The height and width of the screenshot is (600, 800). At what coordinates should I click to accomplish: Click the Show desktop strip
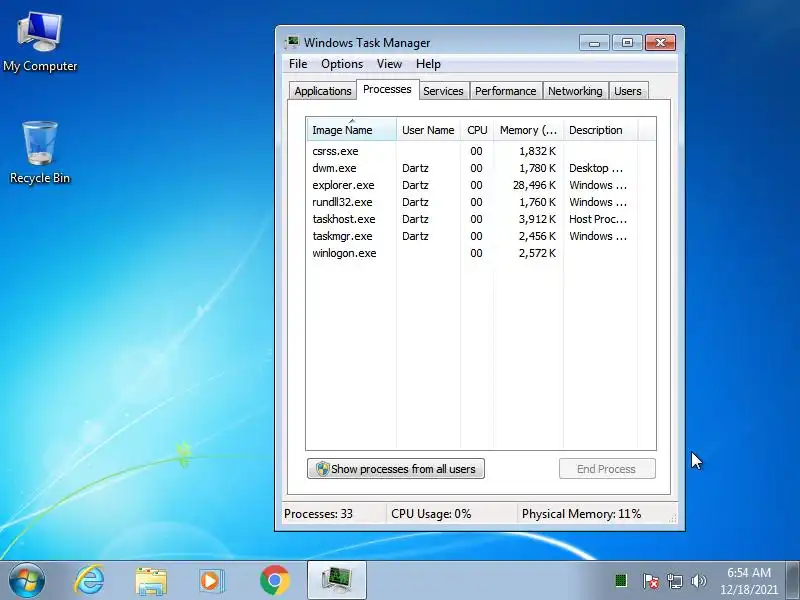coord(793,580)
